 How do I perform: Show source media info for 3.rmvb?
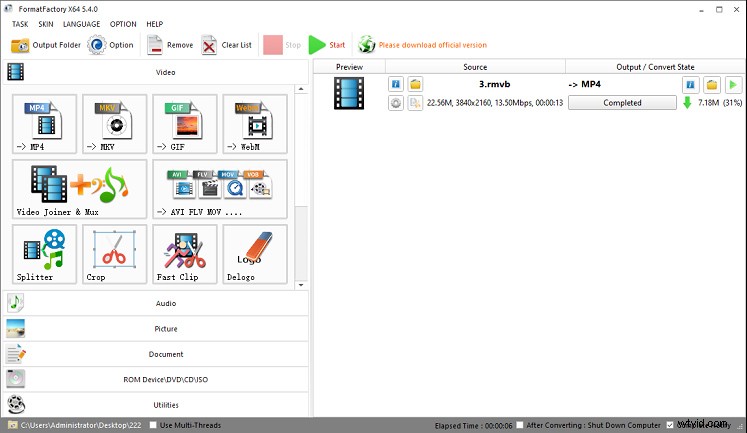pyautogui.click(x=395, y=84)
